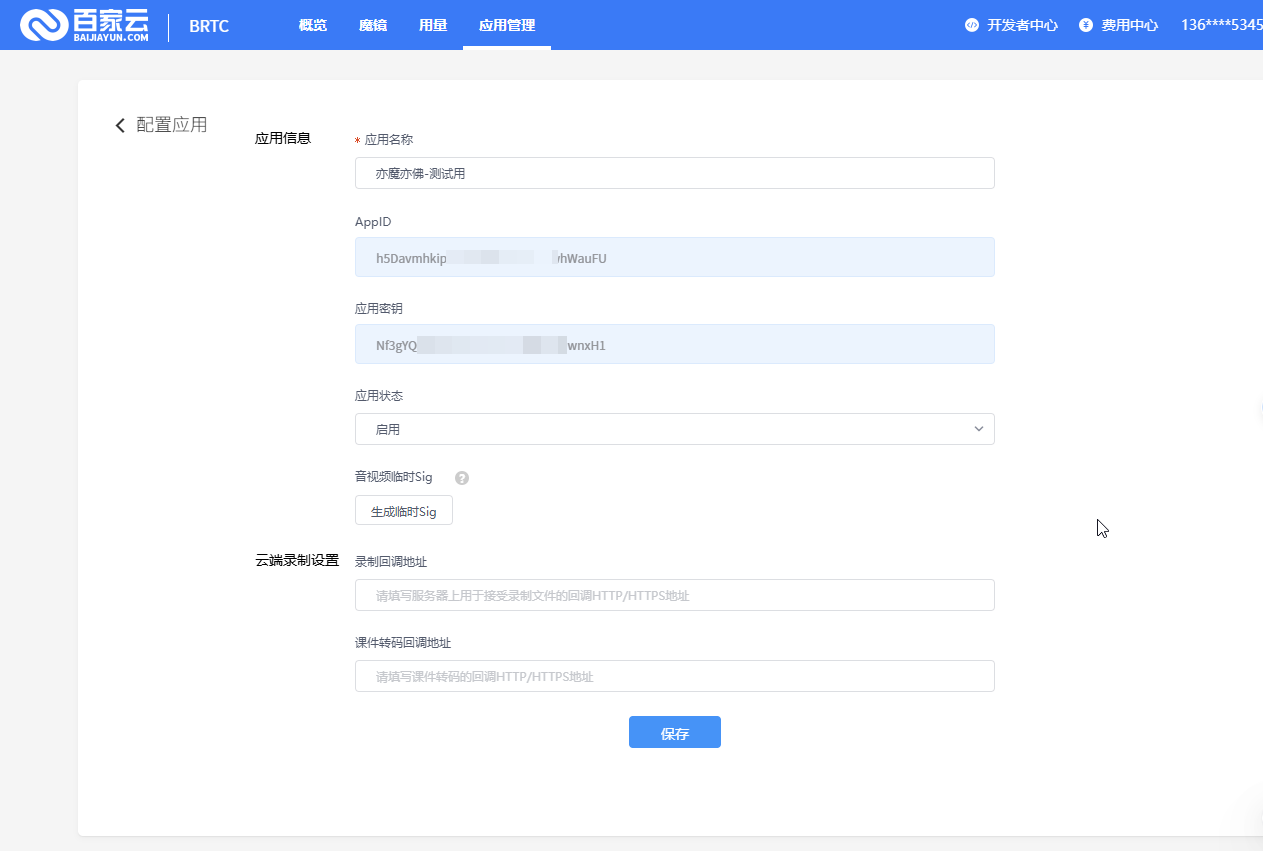The width and height of the screenshot is (1263, 851).
Task: Open the account menu 136****5345
Action: click(1221, 26)
